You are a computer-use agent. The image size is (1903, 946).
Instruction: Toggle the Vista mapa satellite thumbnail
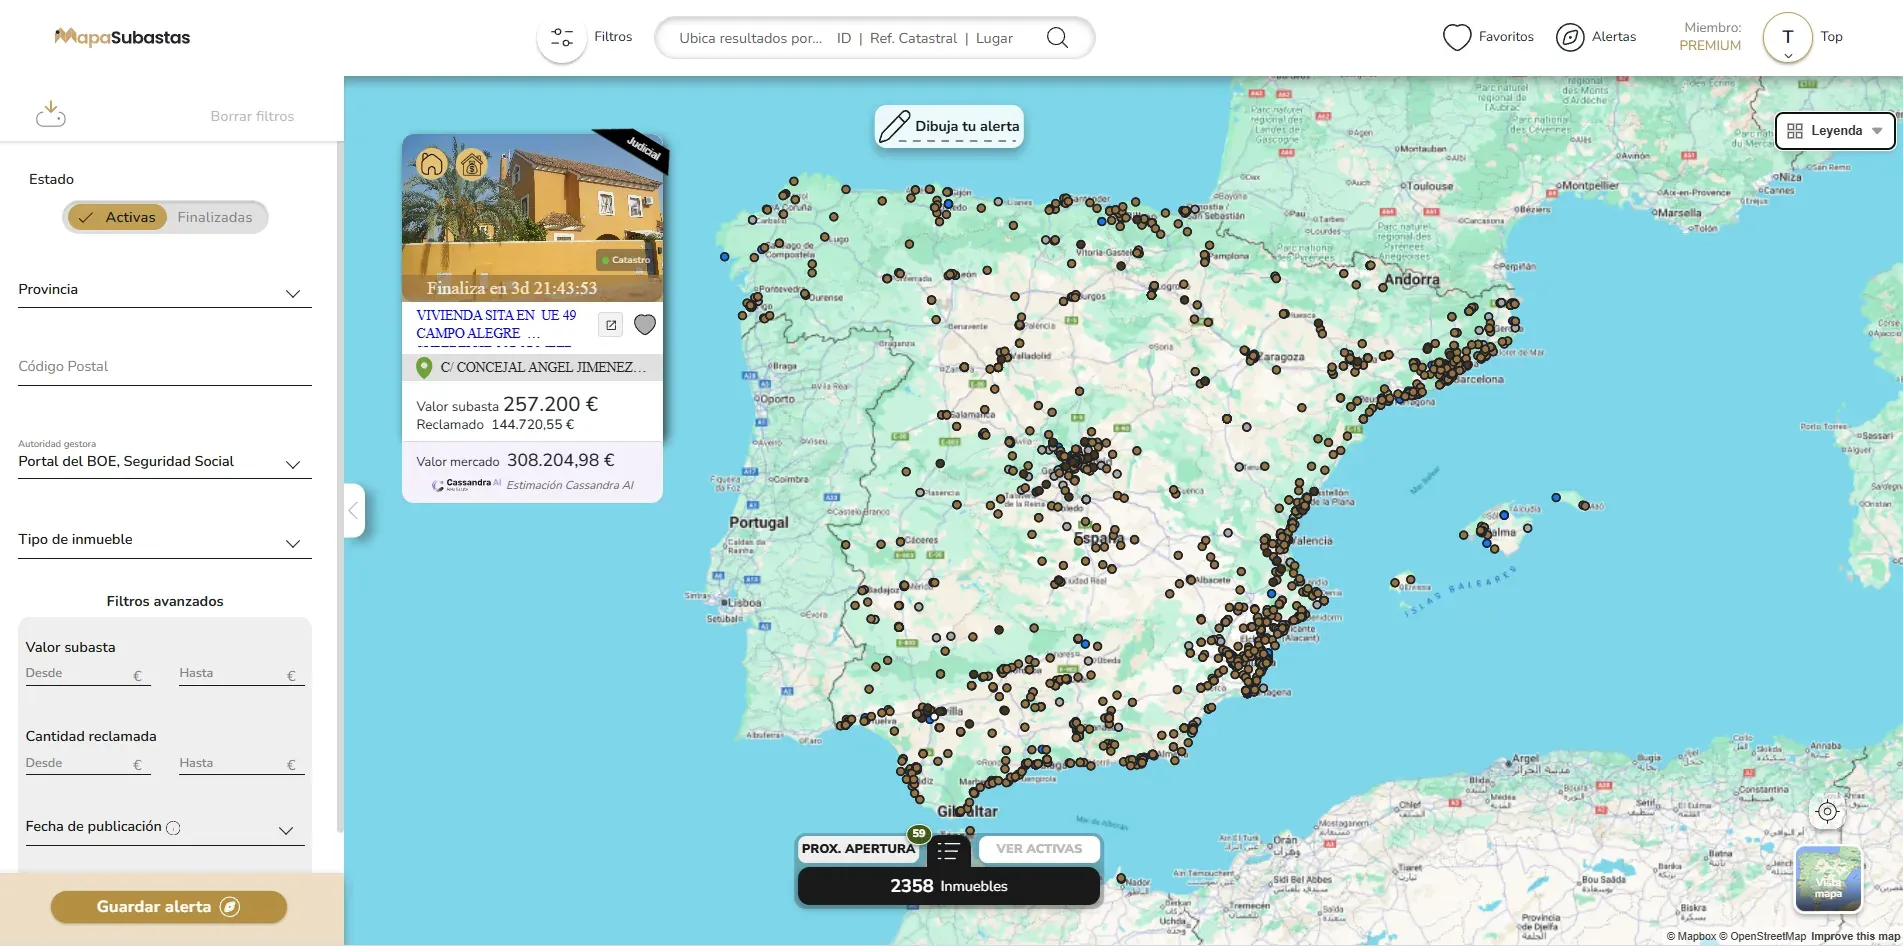pyautogui.click(x=1828, y=880)
